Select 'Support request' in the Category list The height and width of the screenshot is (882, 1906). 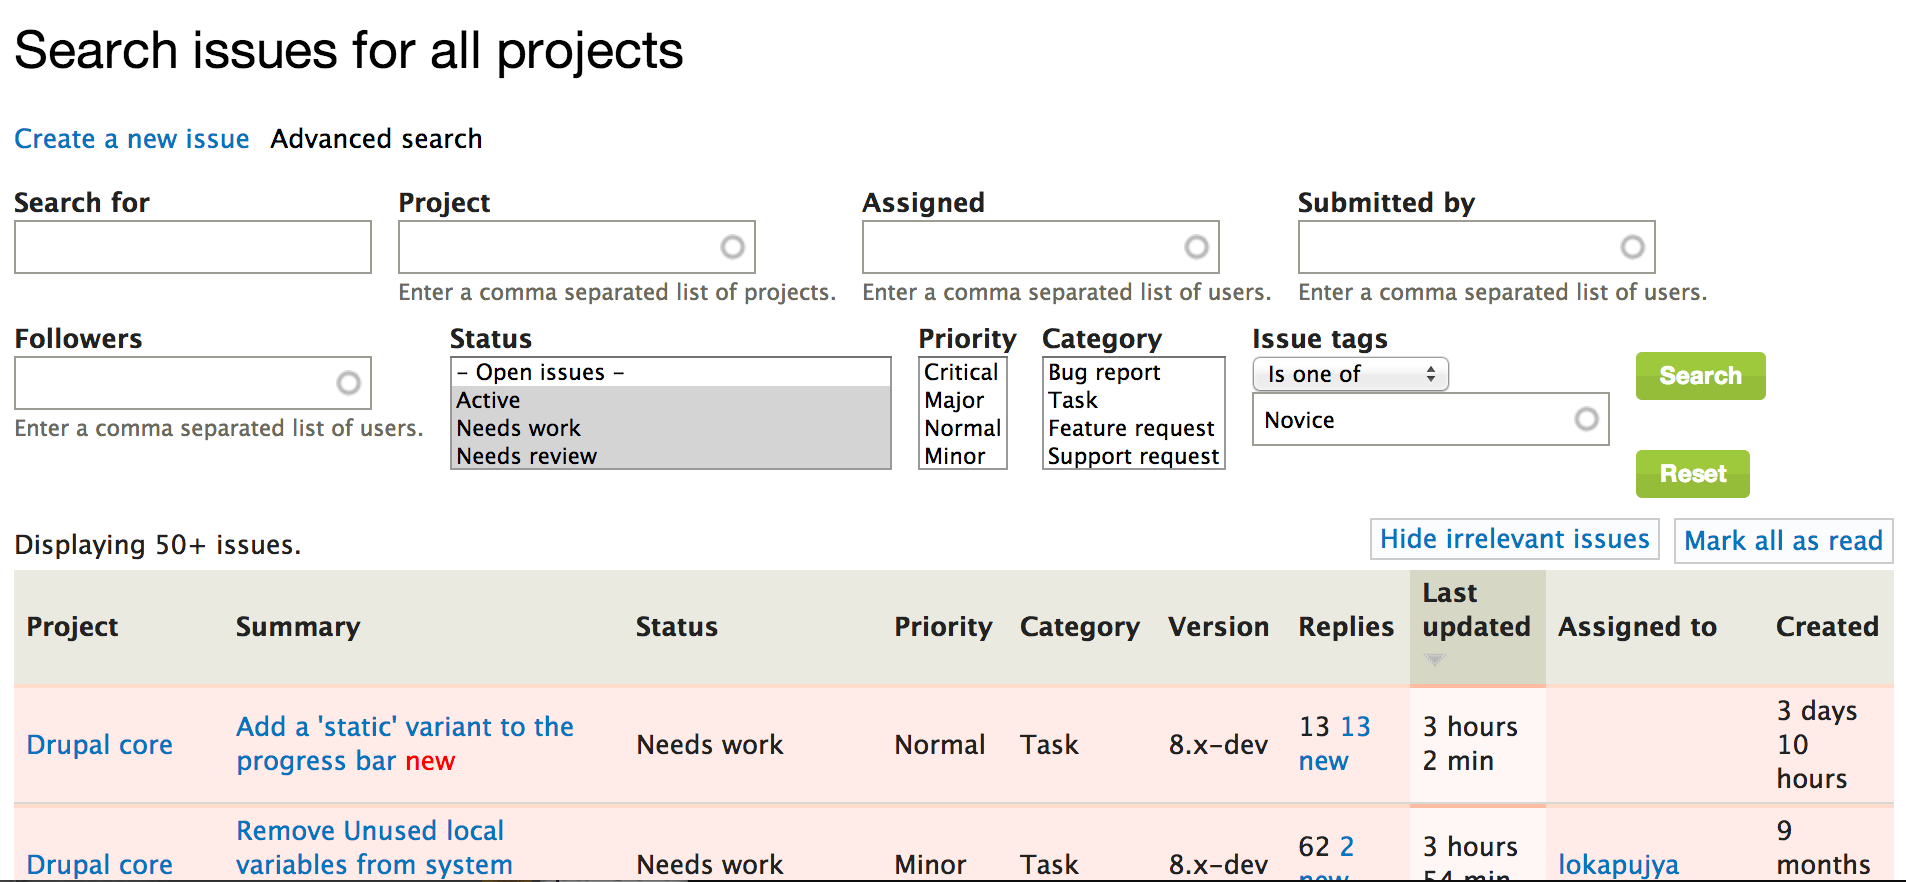1133,456
